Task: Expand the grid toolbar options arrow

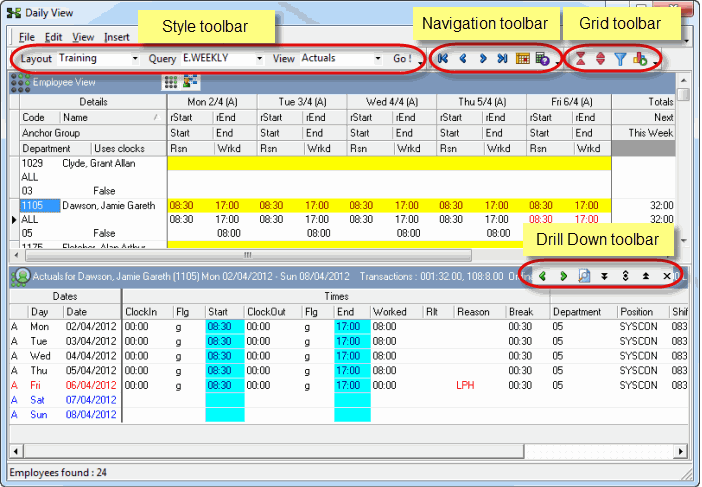Action: (x=655, y=63)
